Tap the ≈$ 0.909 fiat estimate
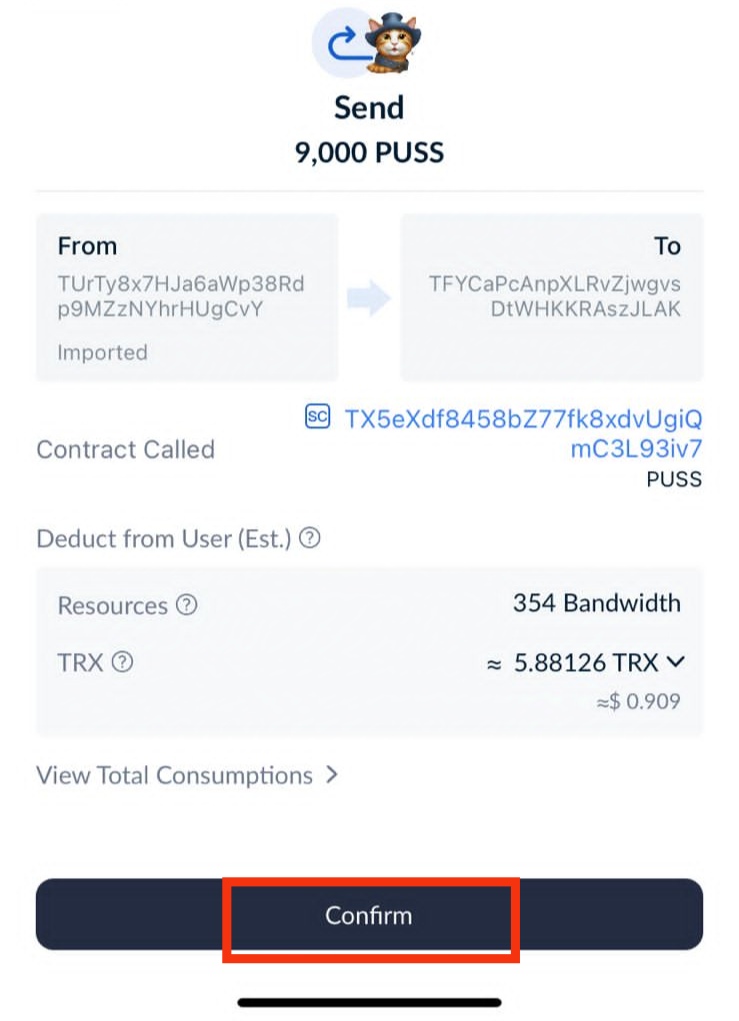Image resolution: width=739 pixels, height=1021 pixels. (x=638, y=701)
